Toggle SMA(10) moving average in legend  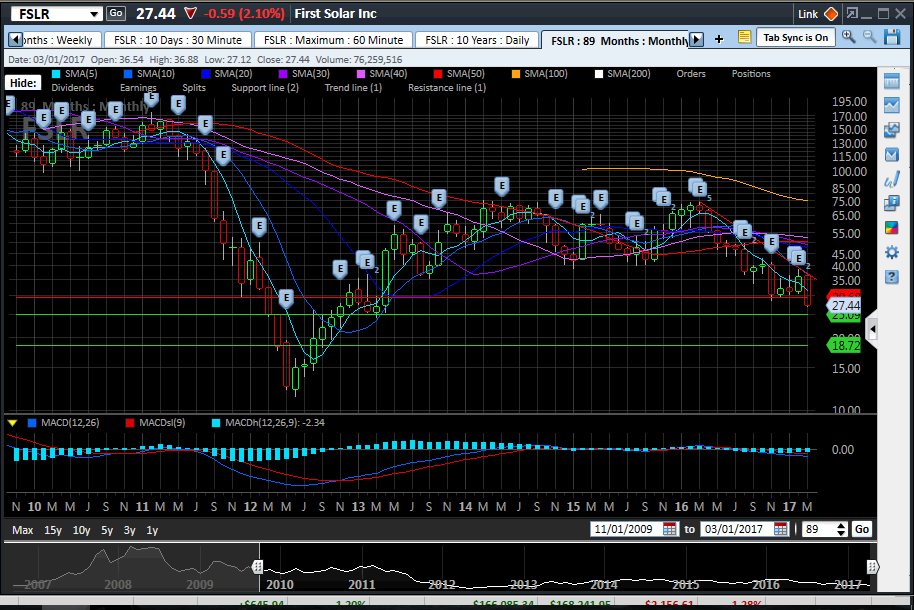coord(149,73)
